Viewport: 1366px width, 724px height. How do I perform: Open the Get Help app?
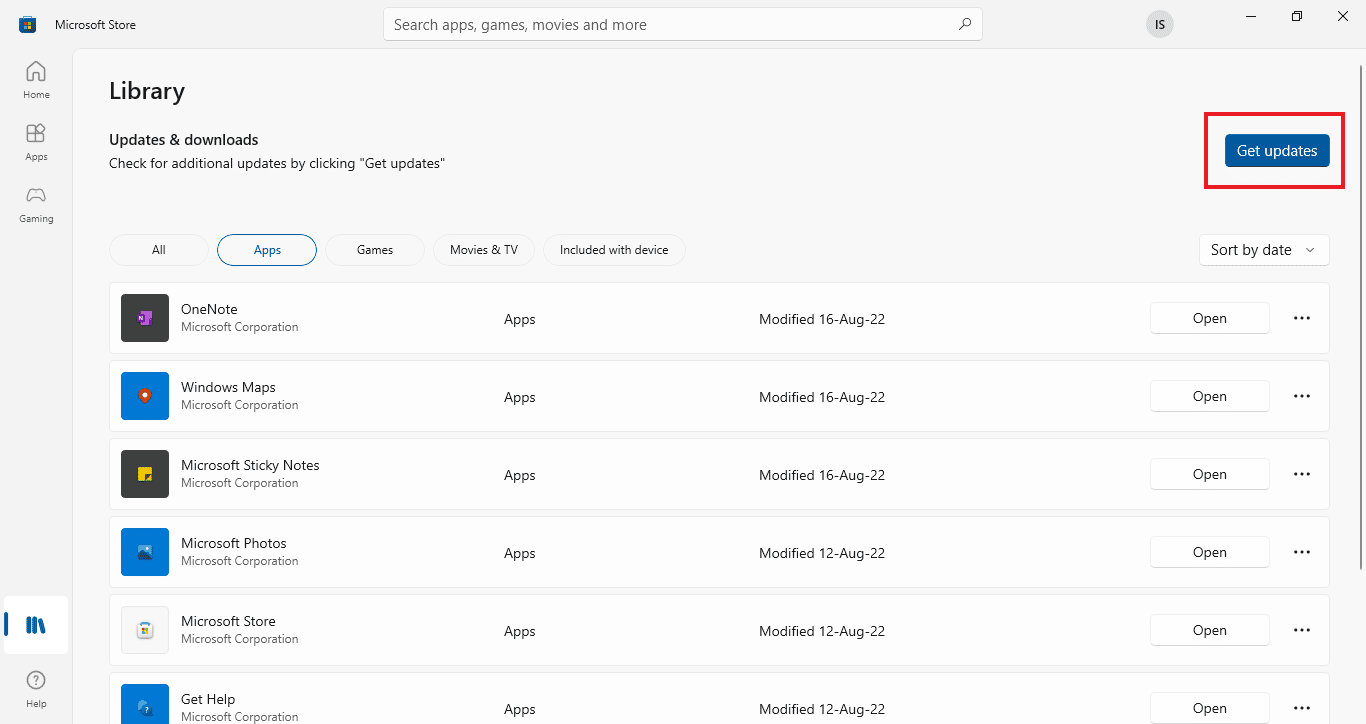pyautogui.click(x=1209, y=707)
